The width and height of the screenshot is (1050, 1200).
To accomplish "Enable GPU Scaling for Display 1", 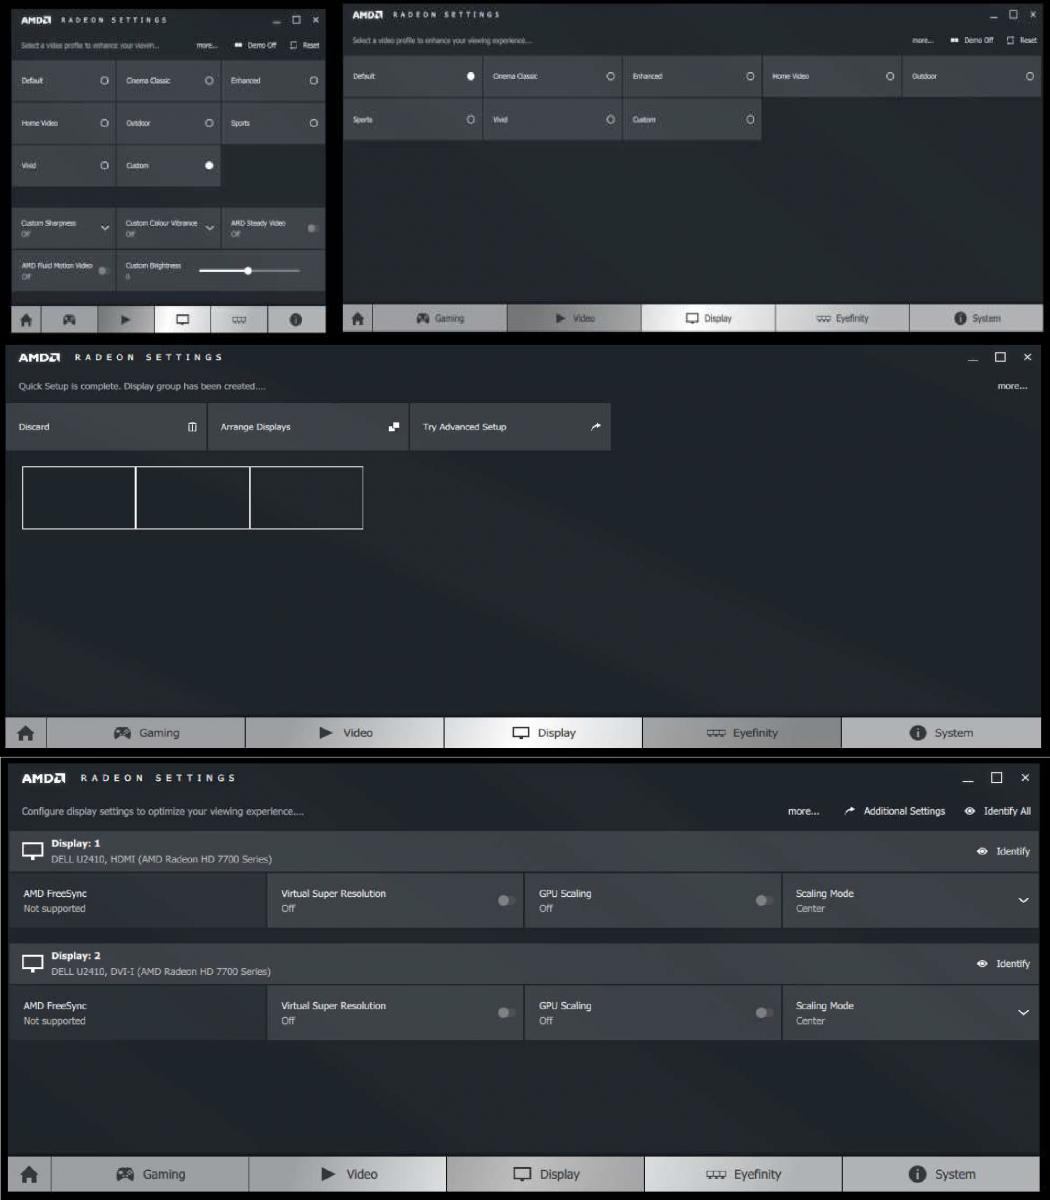I will pyautogui.click(x=764, y=901).
